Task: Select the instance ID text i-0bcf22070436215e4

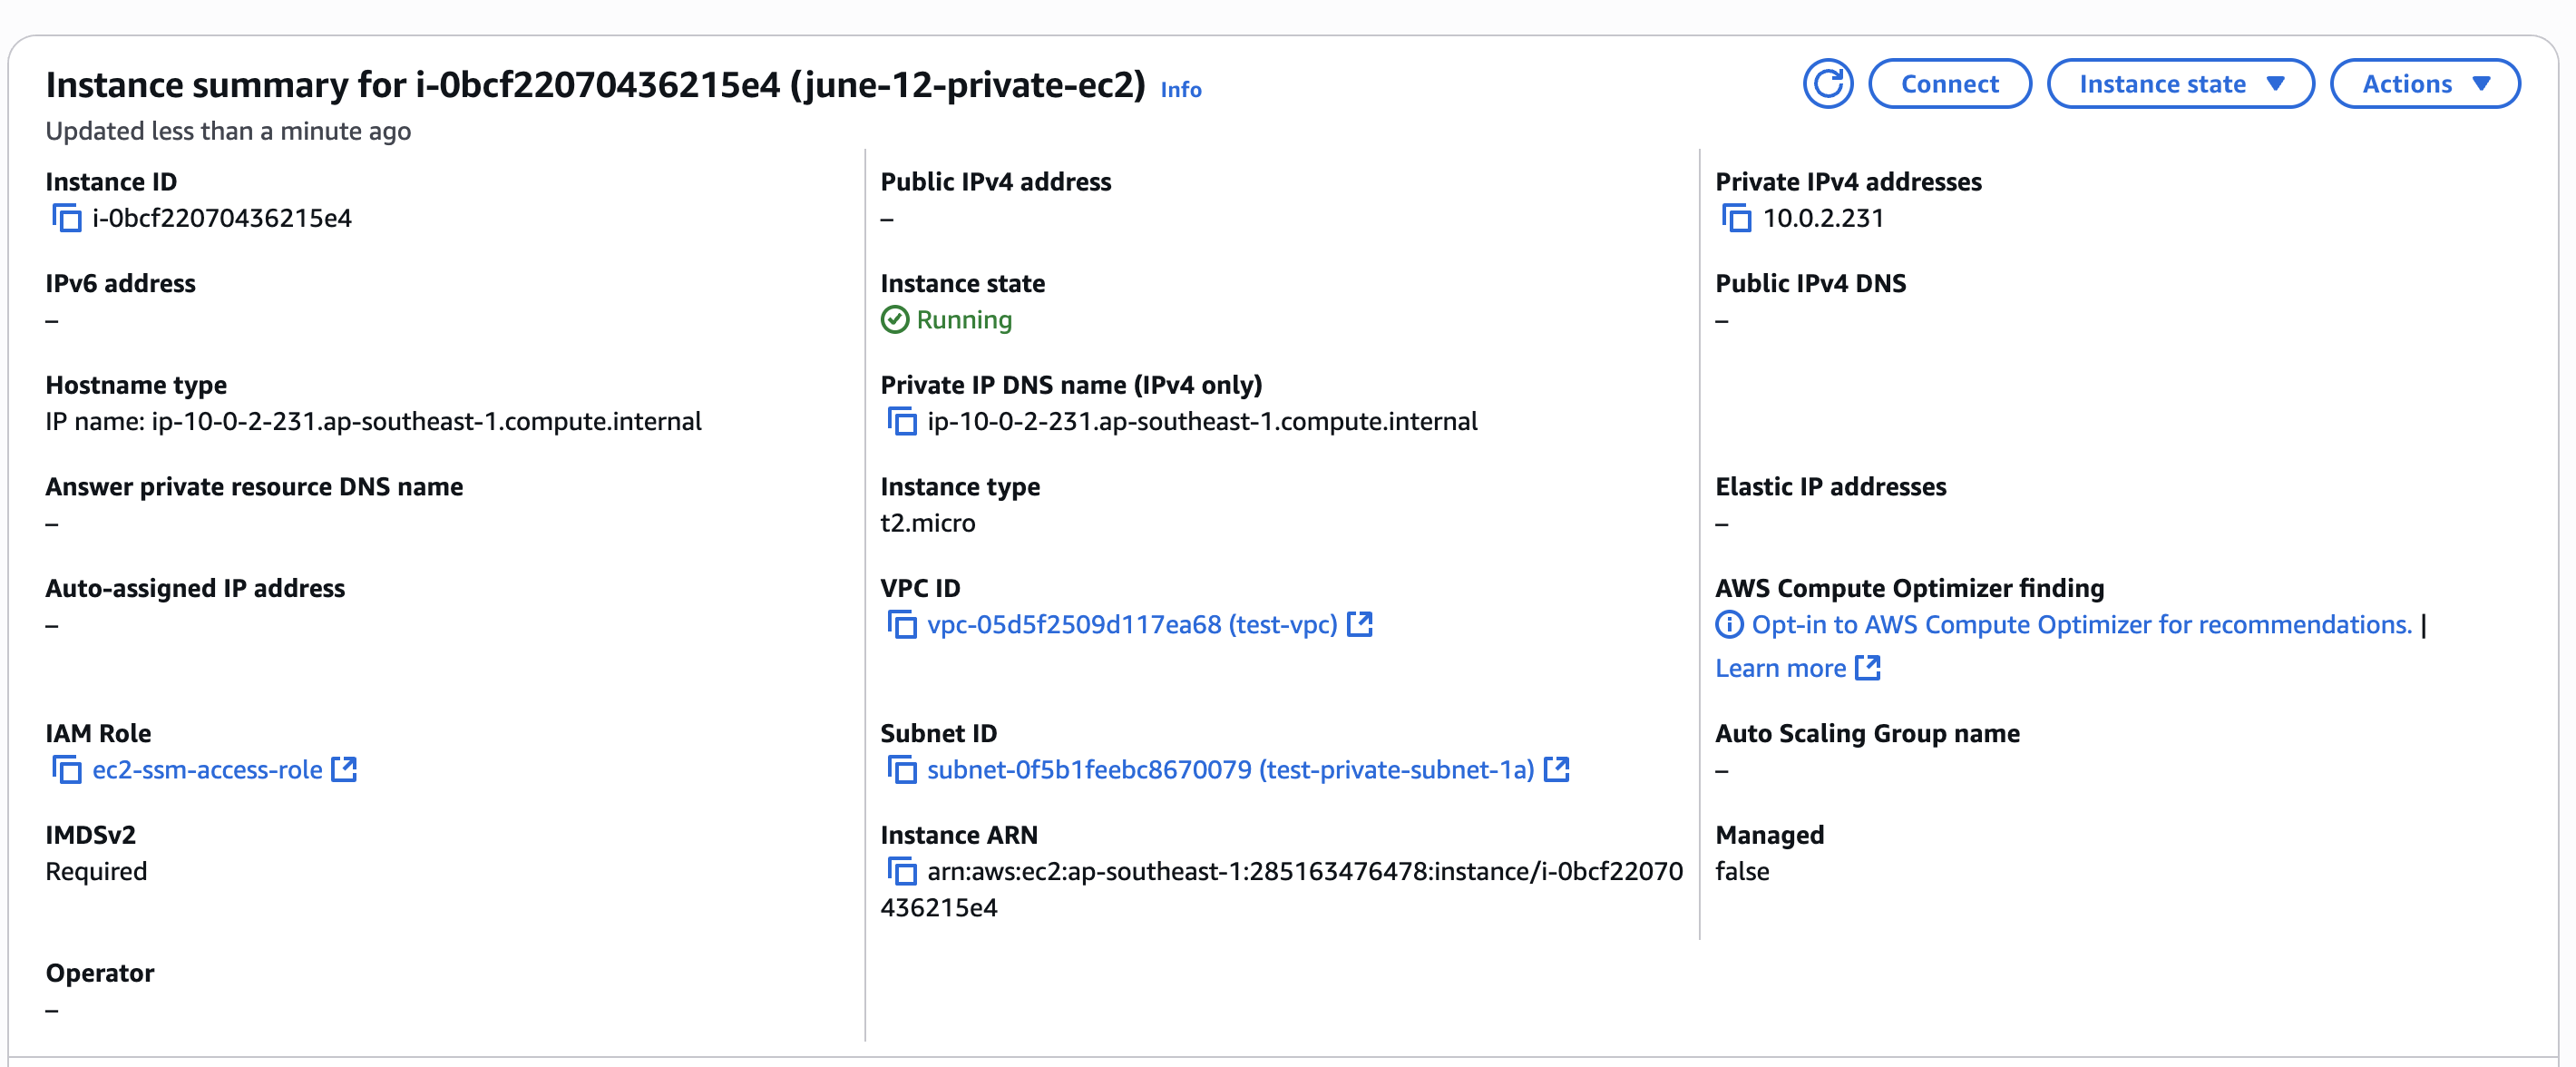Action: (x=222, y=218)
